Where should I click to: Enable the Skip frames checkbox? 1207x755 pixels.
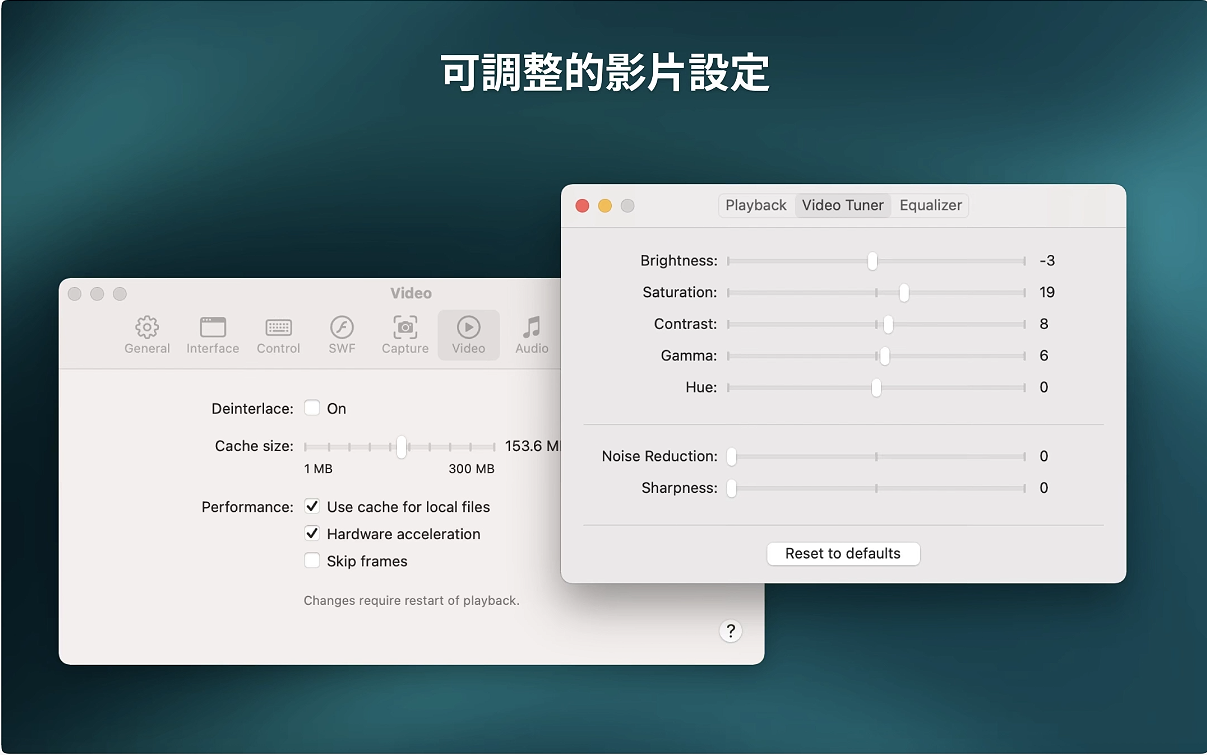coord(312,561)
